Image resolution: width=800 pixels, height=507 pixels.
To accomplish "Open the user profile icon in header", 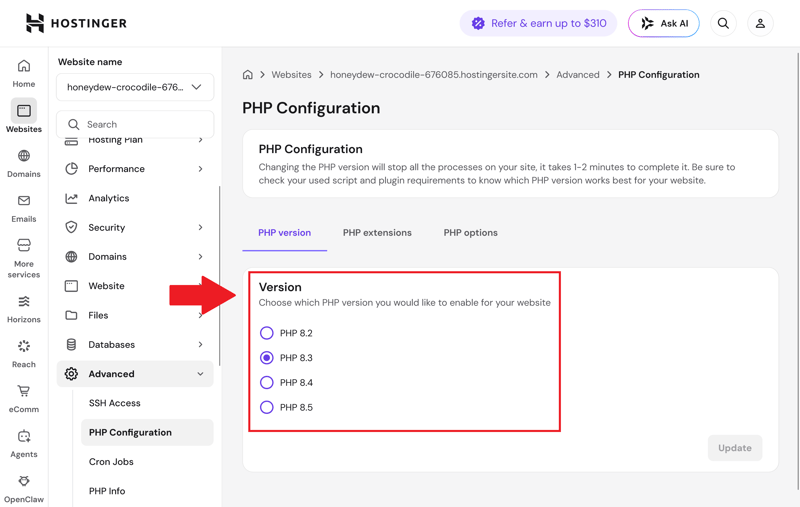I will point(760,23).
